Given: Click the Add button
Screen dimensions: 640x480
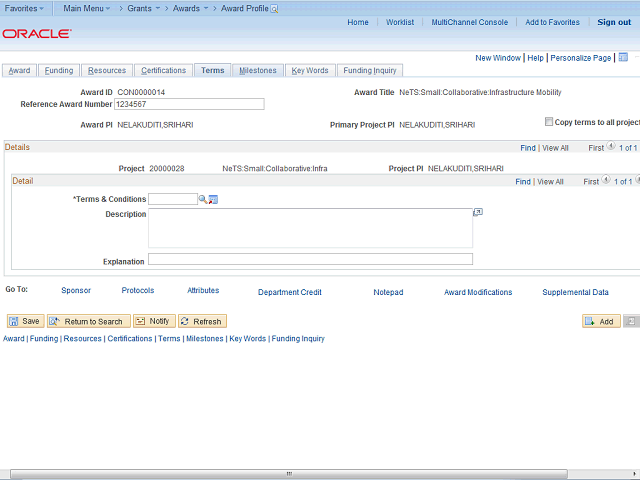Looking at the screenshot, I should click(601, 321).
